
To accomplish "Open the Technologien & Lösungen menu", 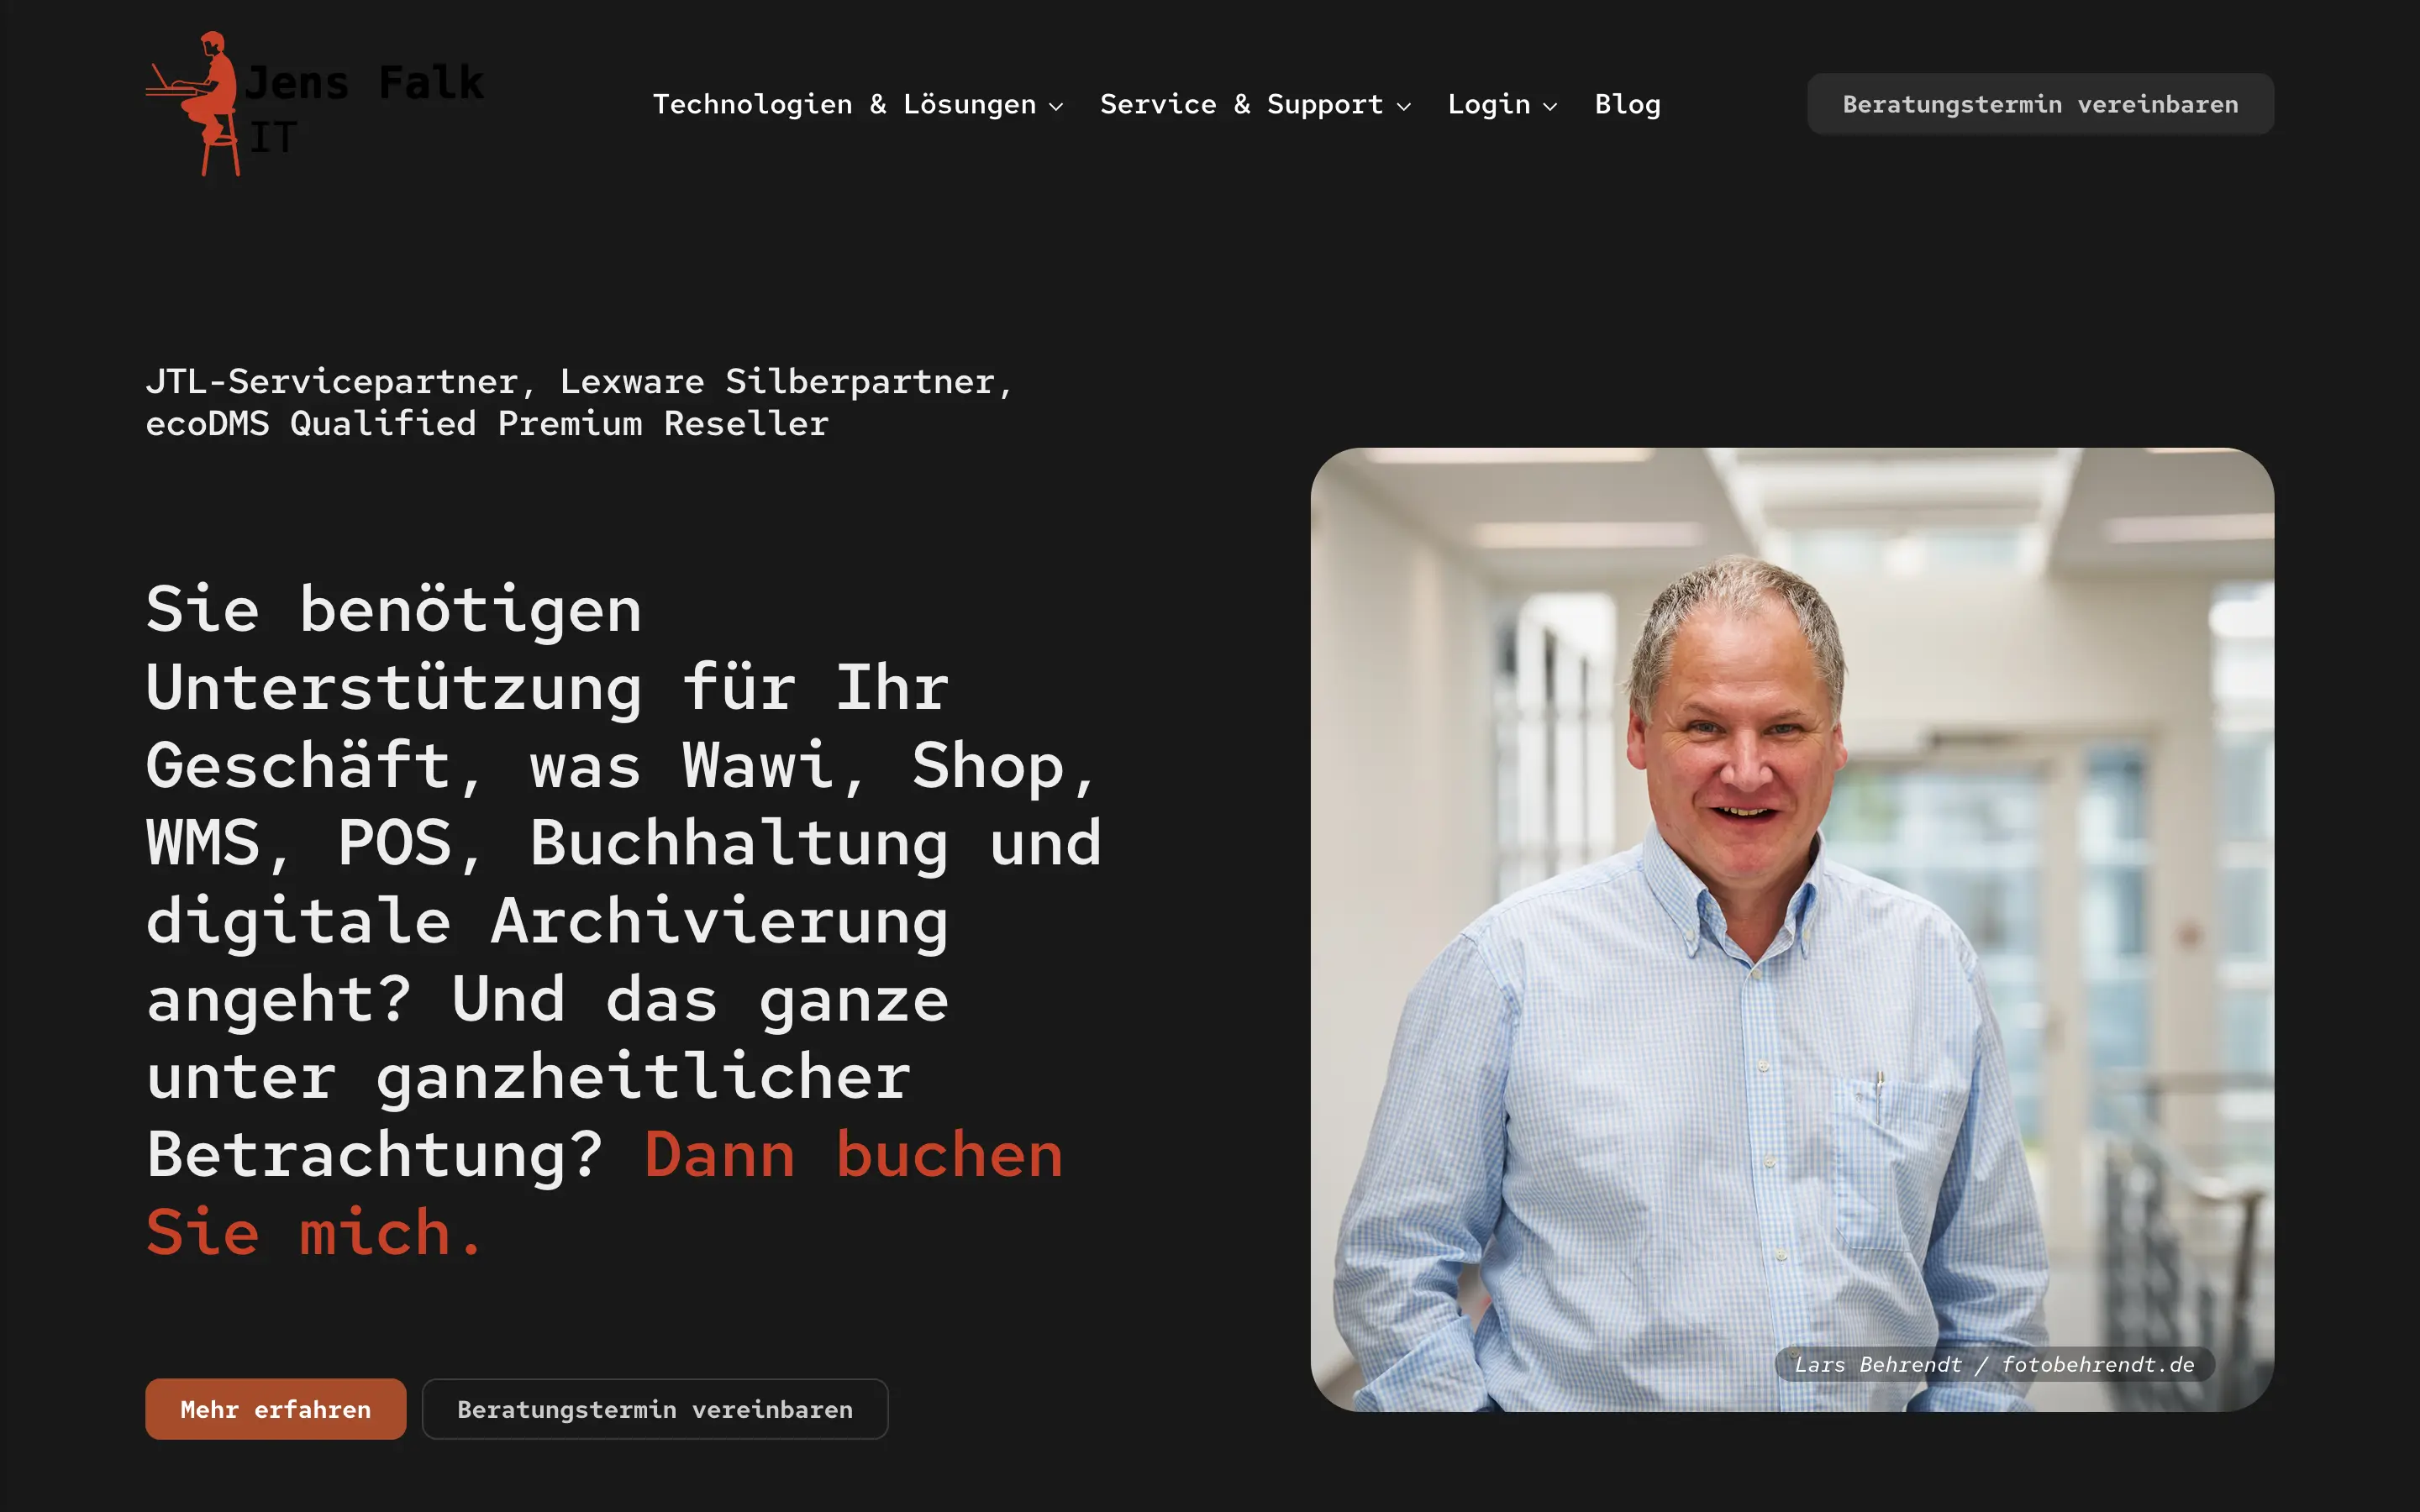I will [844, 104].
